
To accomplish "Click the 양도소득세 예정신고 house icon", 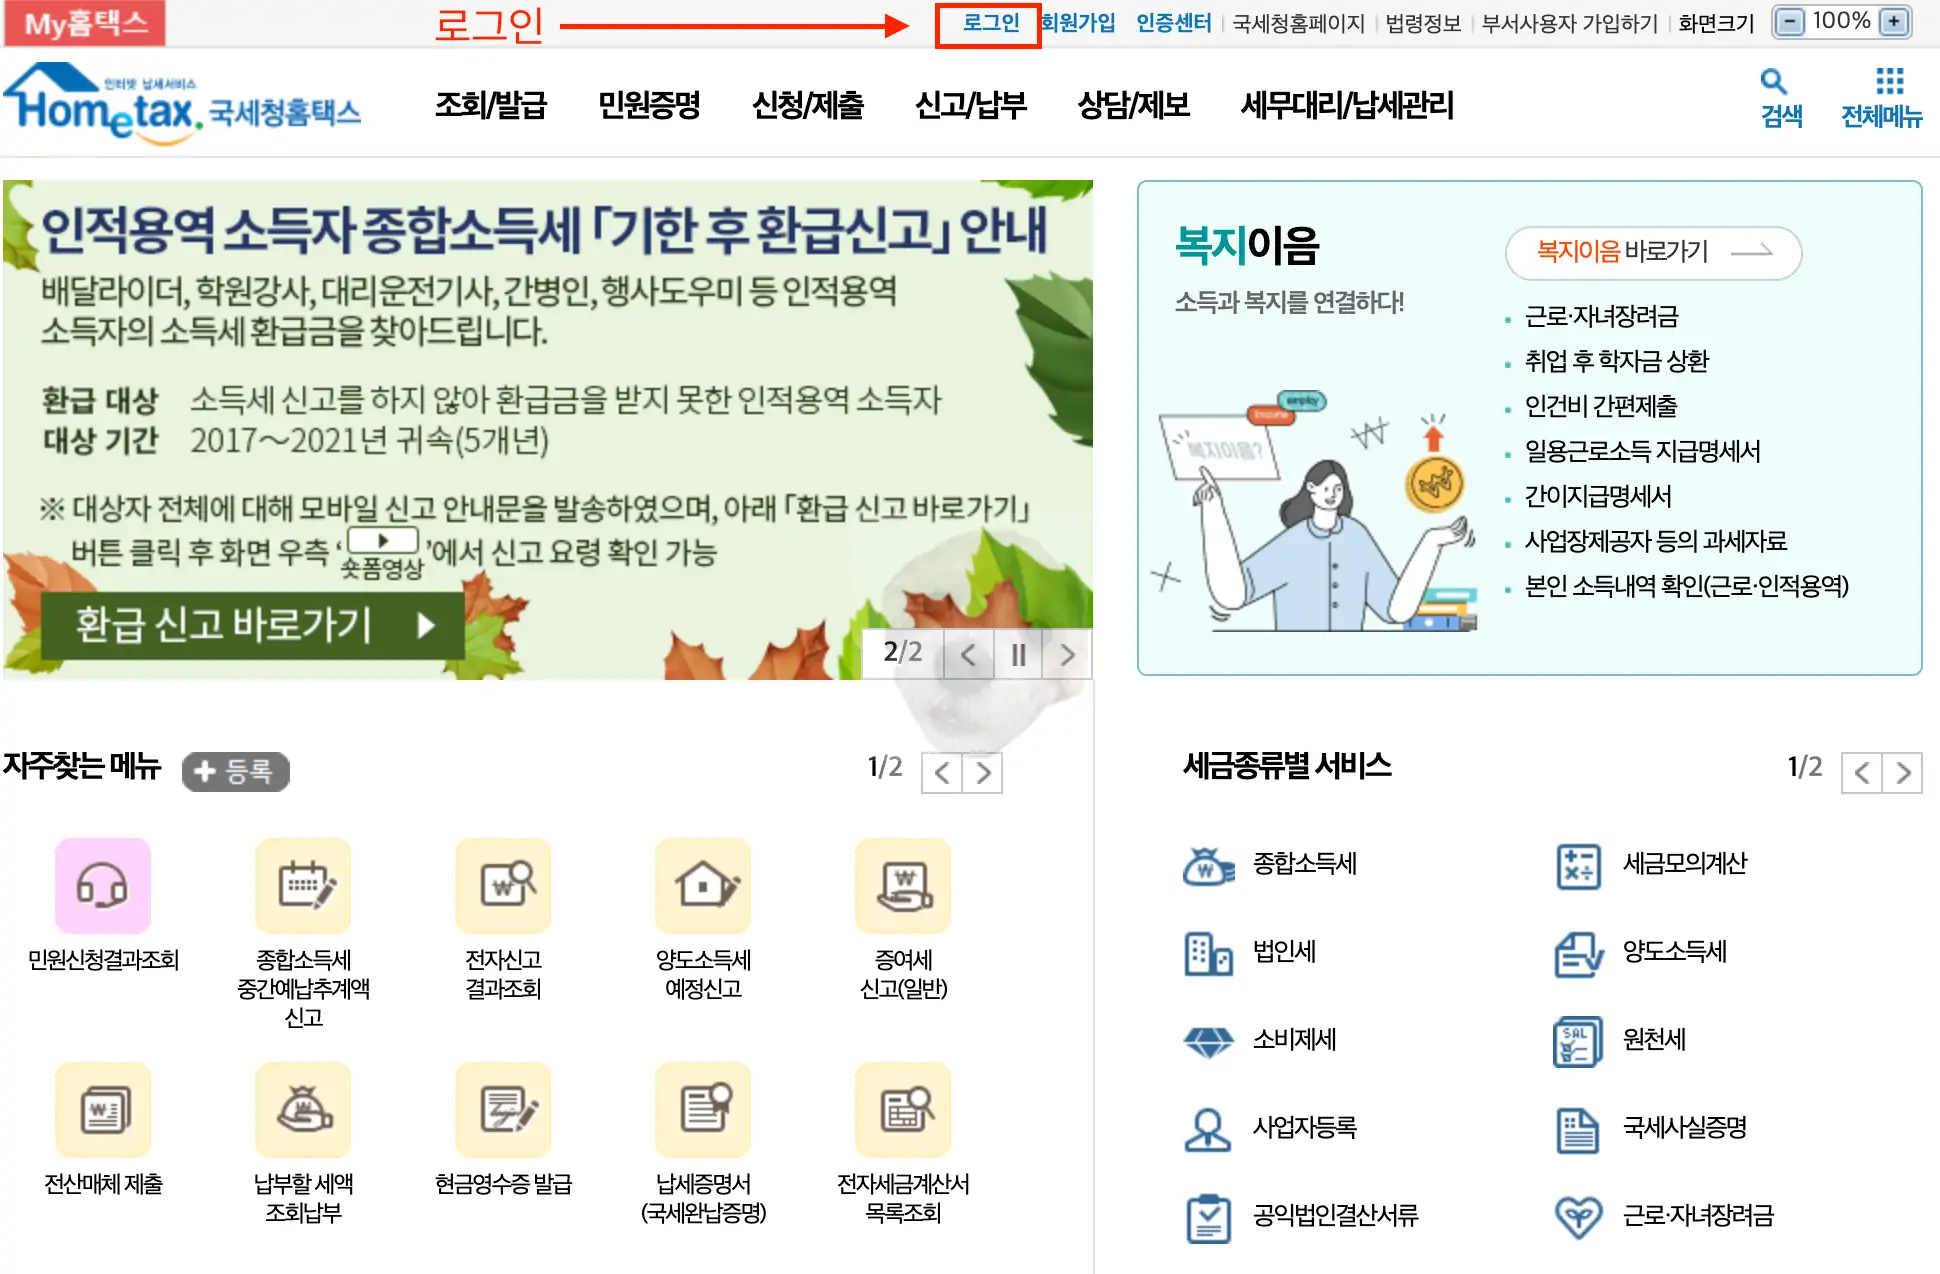I will coord(703,885).
